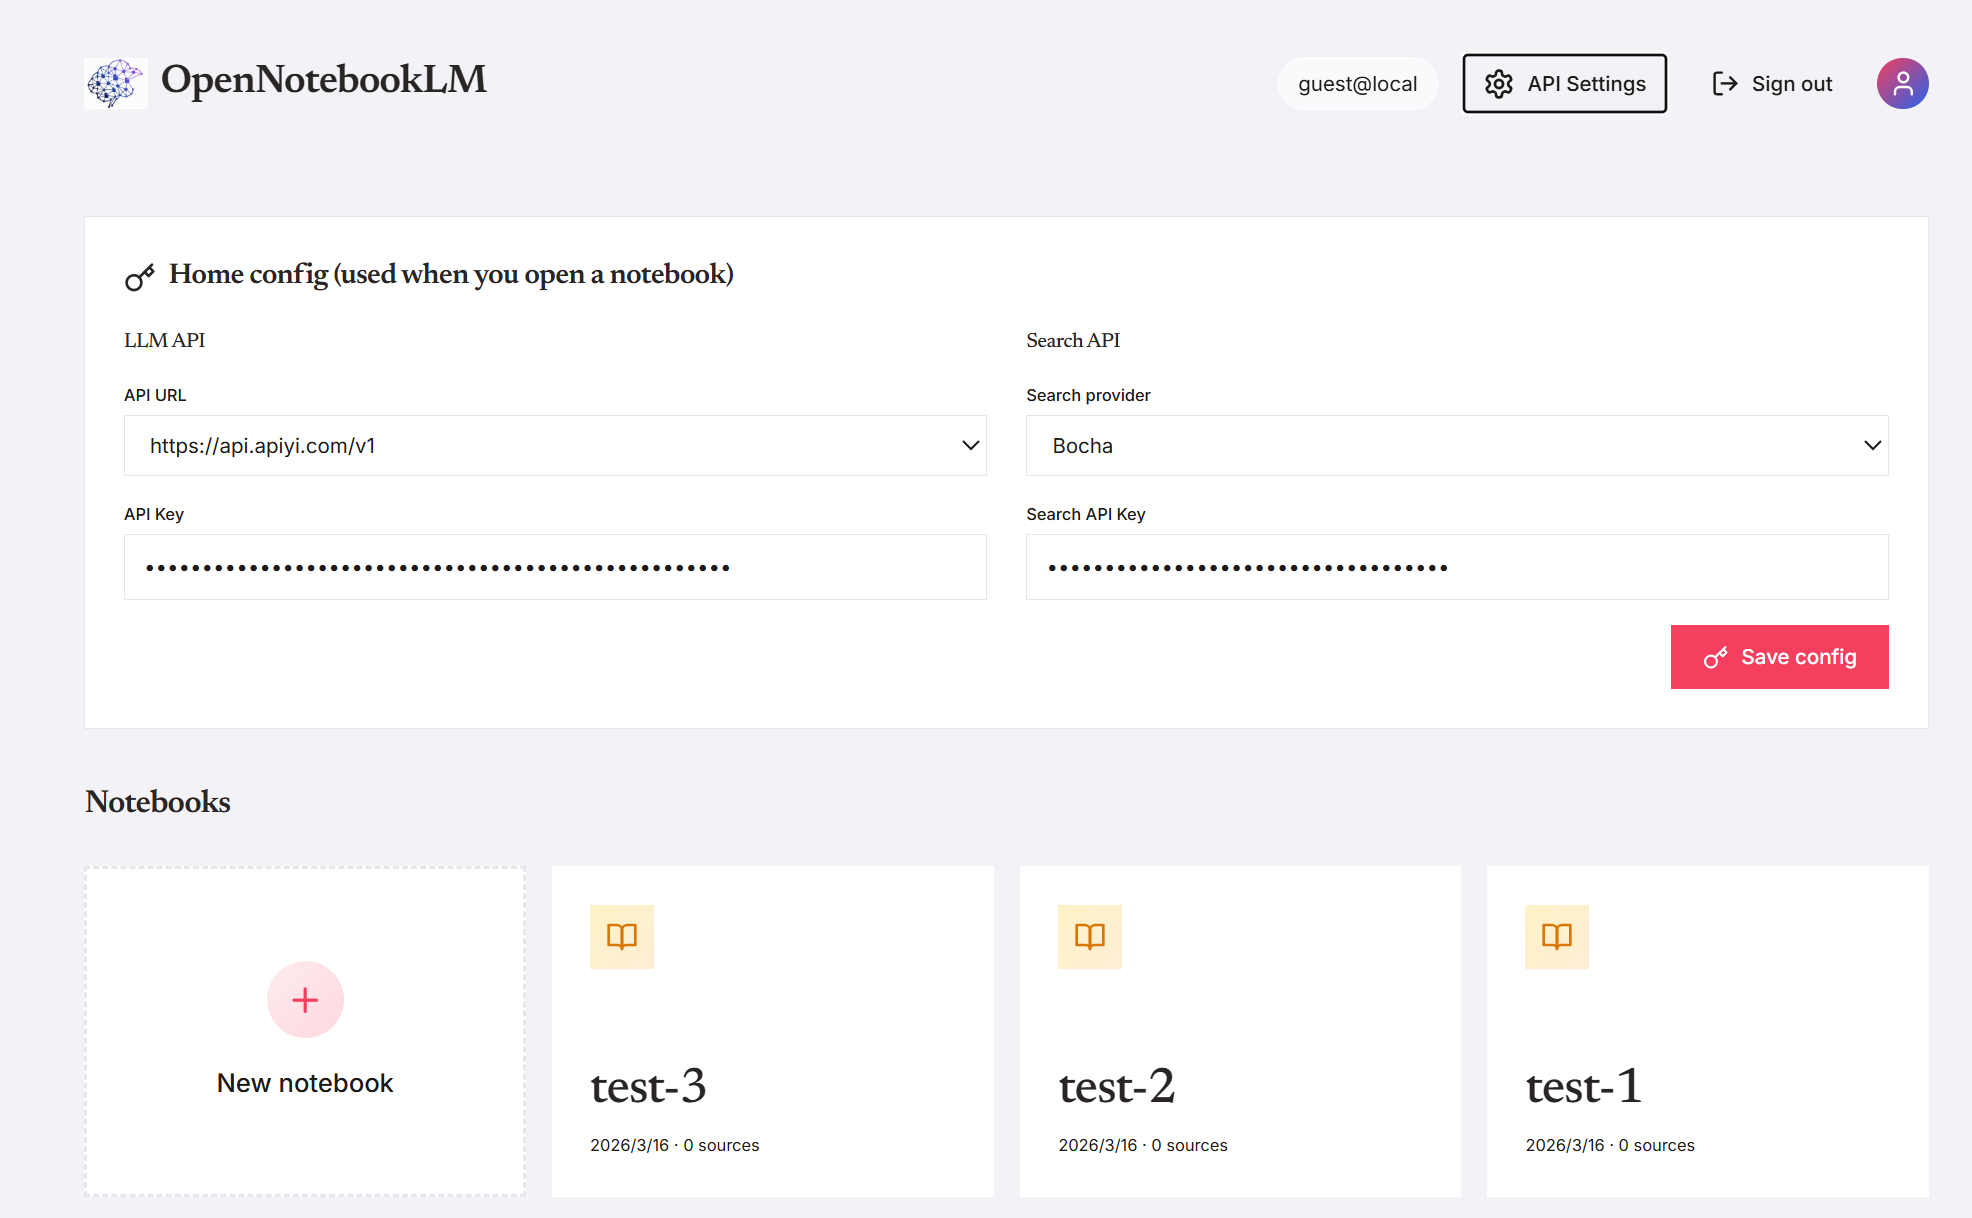Image resolution: width=1972 pixels, height=1218 pixels.
Task: Click the guest@local account badge
Action: (x=1358, y=84)
